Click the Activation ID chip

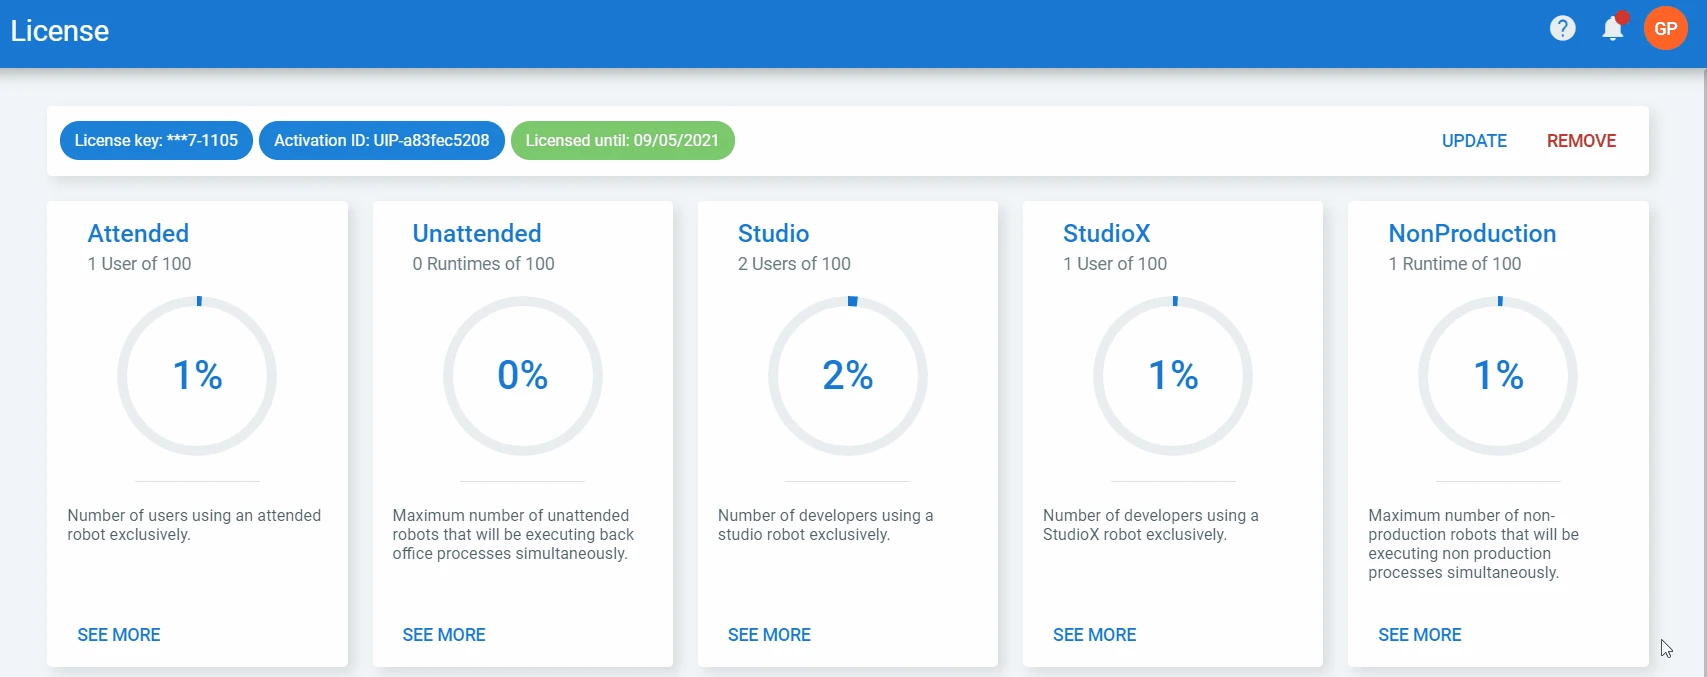pos(382,140)
